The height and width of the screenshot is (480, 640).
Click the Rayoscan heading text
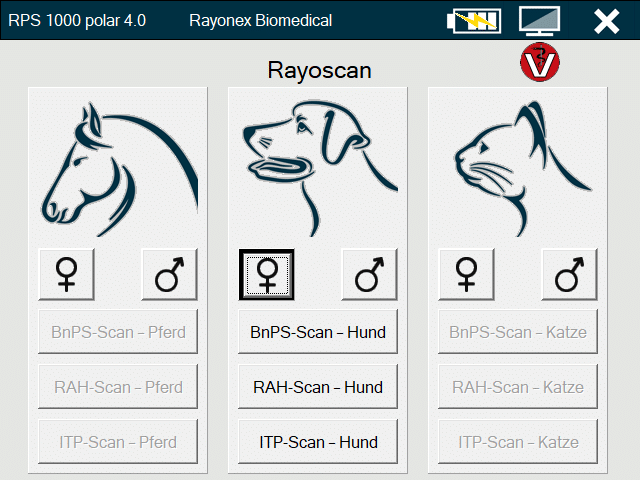click(320, 71)
